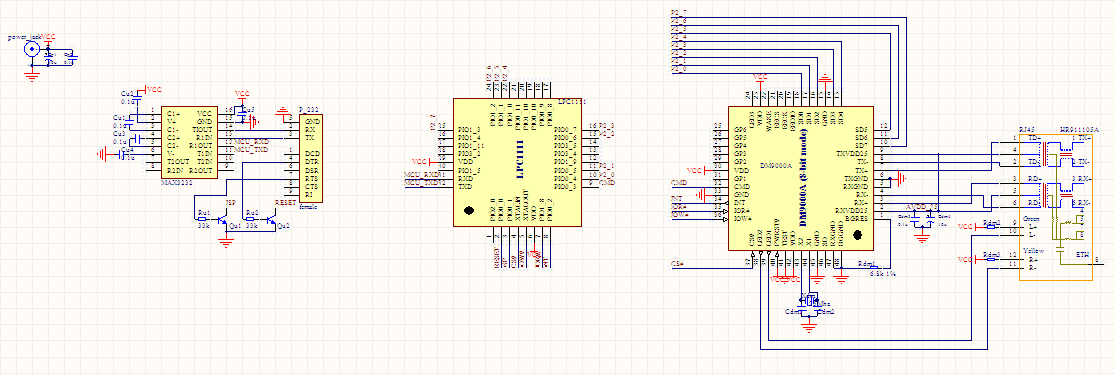1115x375 pixels.
Task: Click the CS# net label left of DM9000A
Action: click(x=677, y=265)
